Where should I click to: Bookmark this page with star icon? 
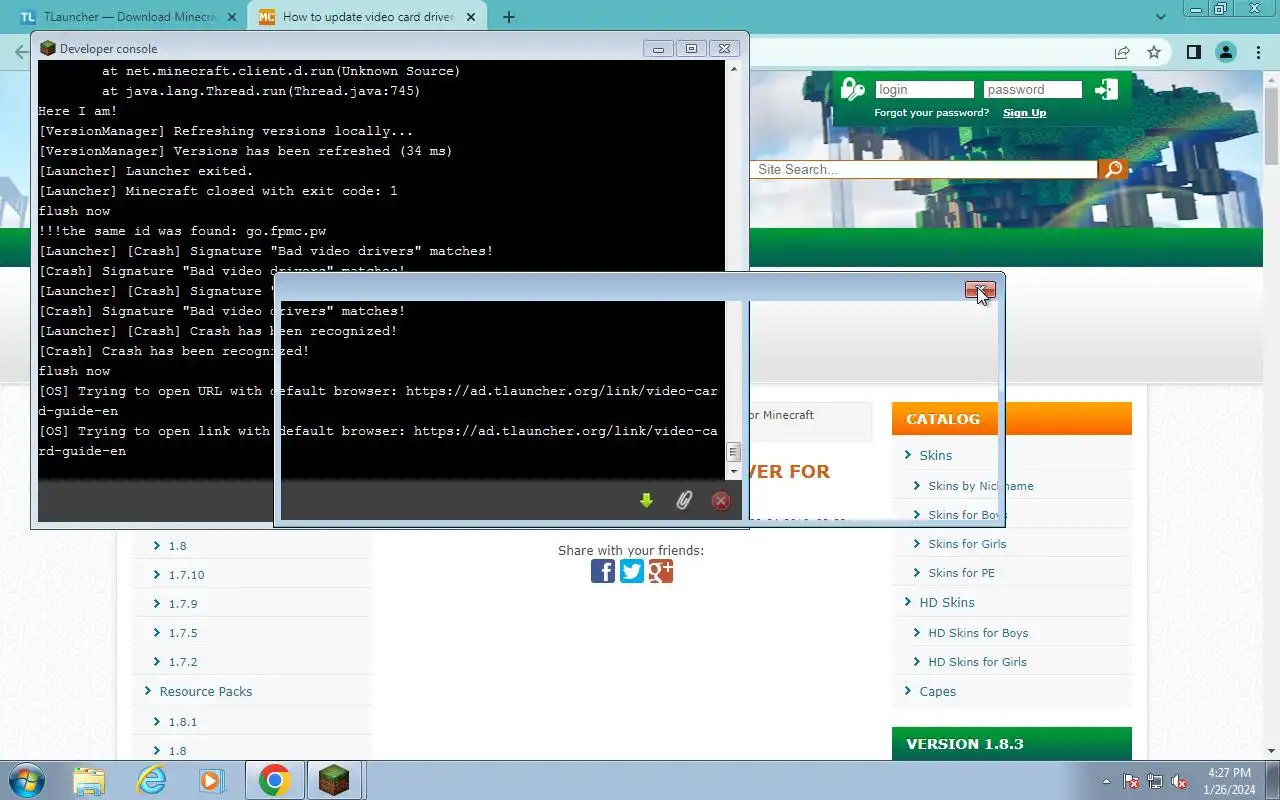click(1154, 52)
